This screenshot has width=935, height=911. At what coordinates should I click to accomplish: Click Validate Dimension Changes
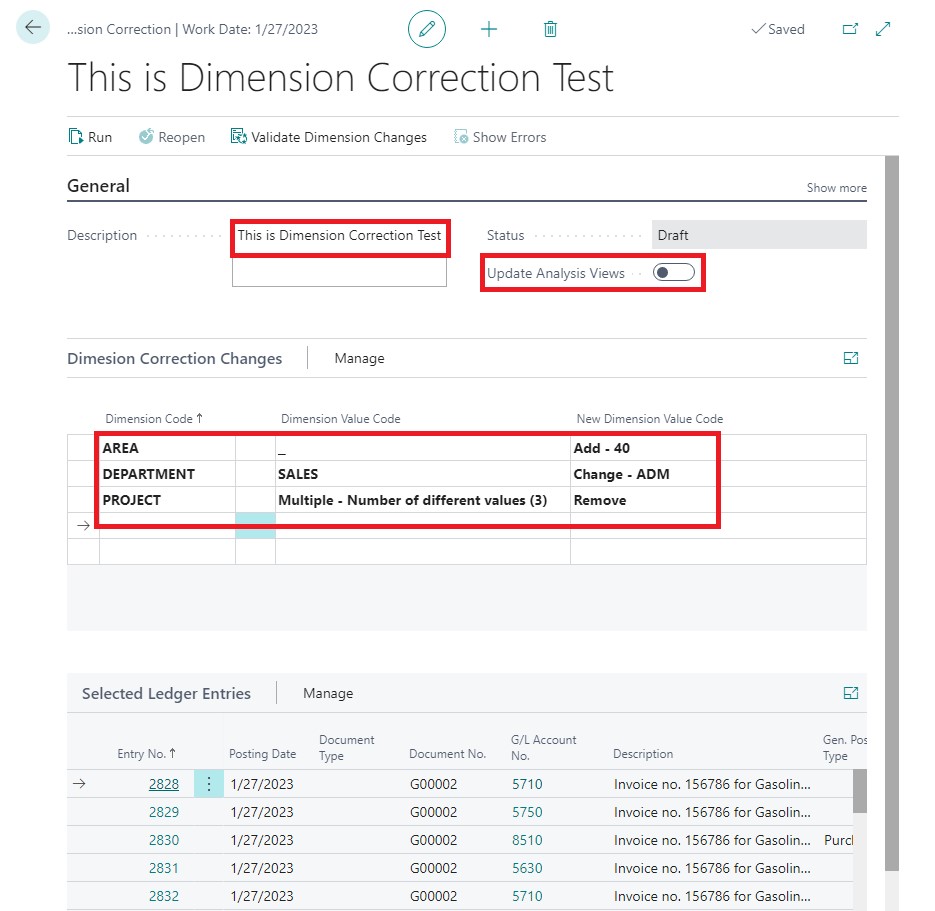328,137
